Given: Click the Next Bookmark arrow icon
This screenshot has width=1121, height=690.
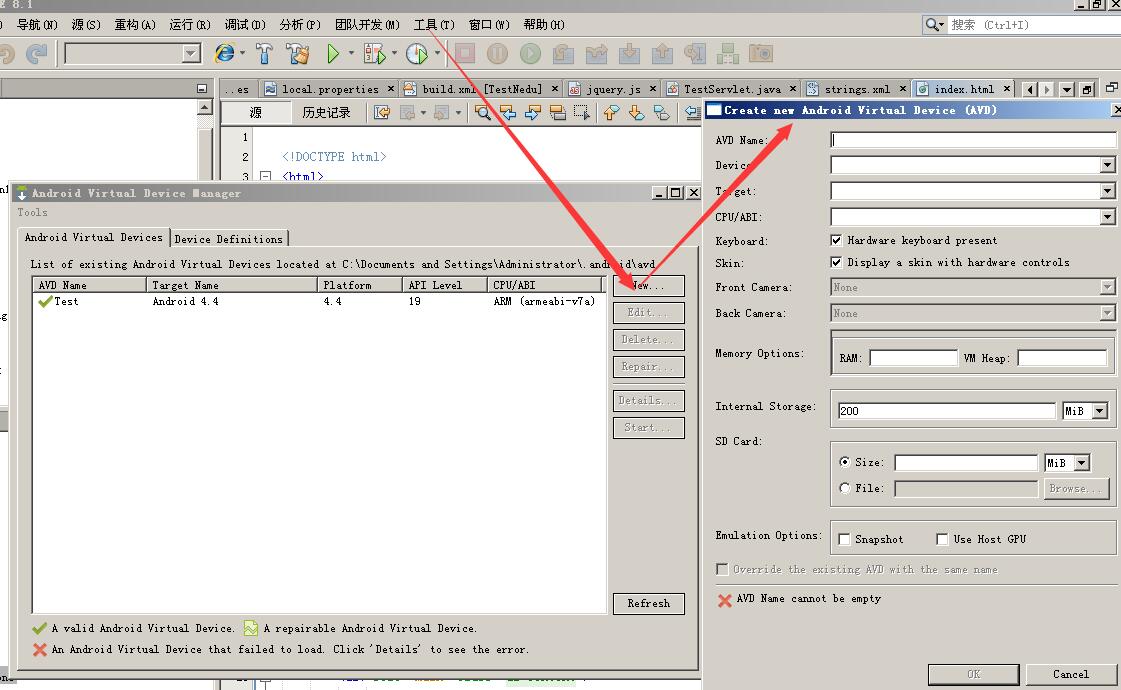Looking at the screenshot, I should (636, 112).
